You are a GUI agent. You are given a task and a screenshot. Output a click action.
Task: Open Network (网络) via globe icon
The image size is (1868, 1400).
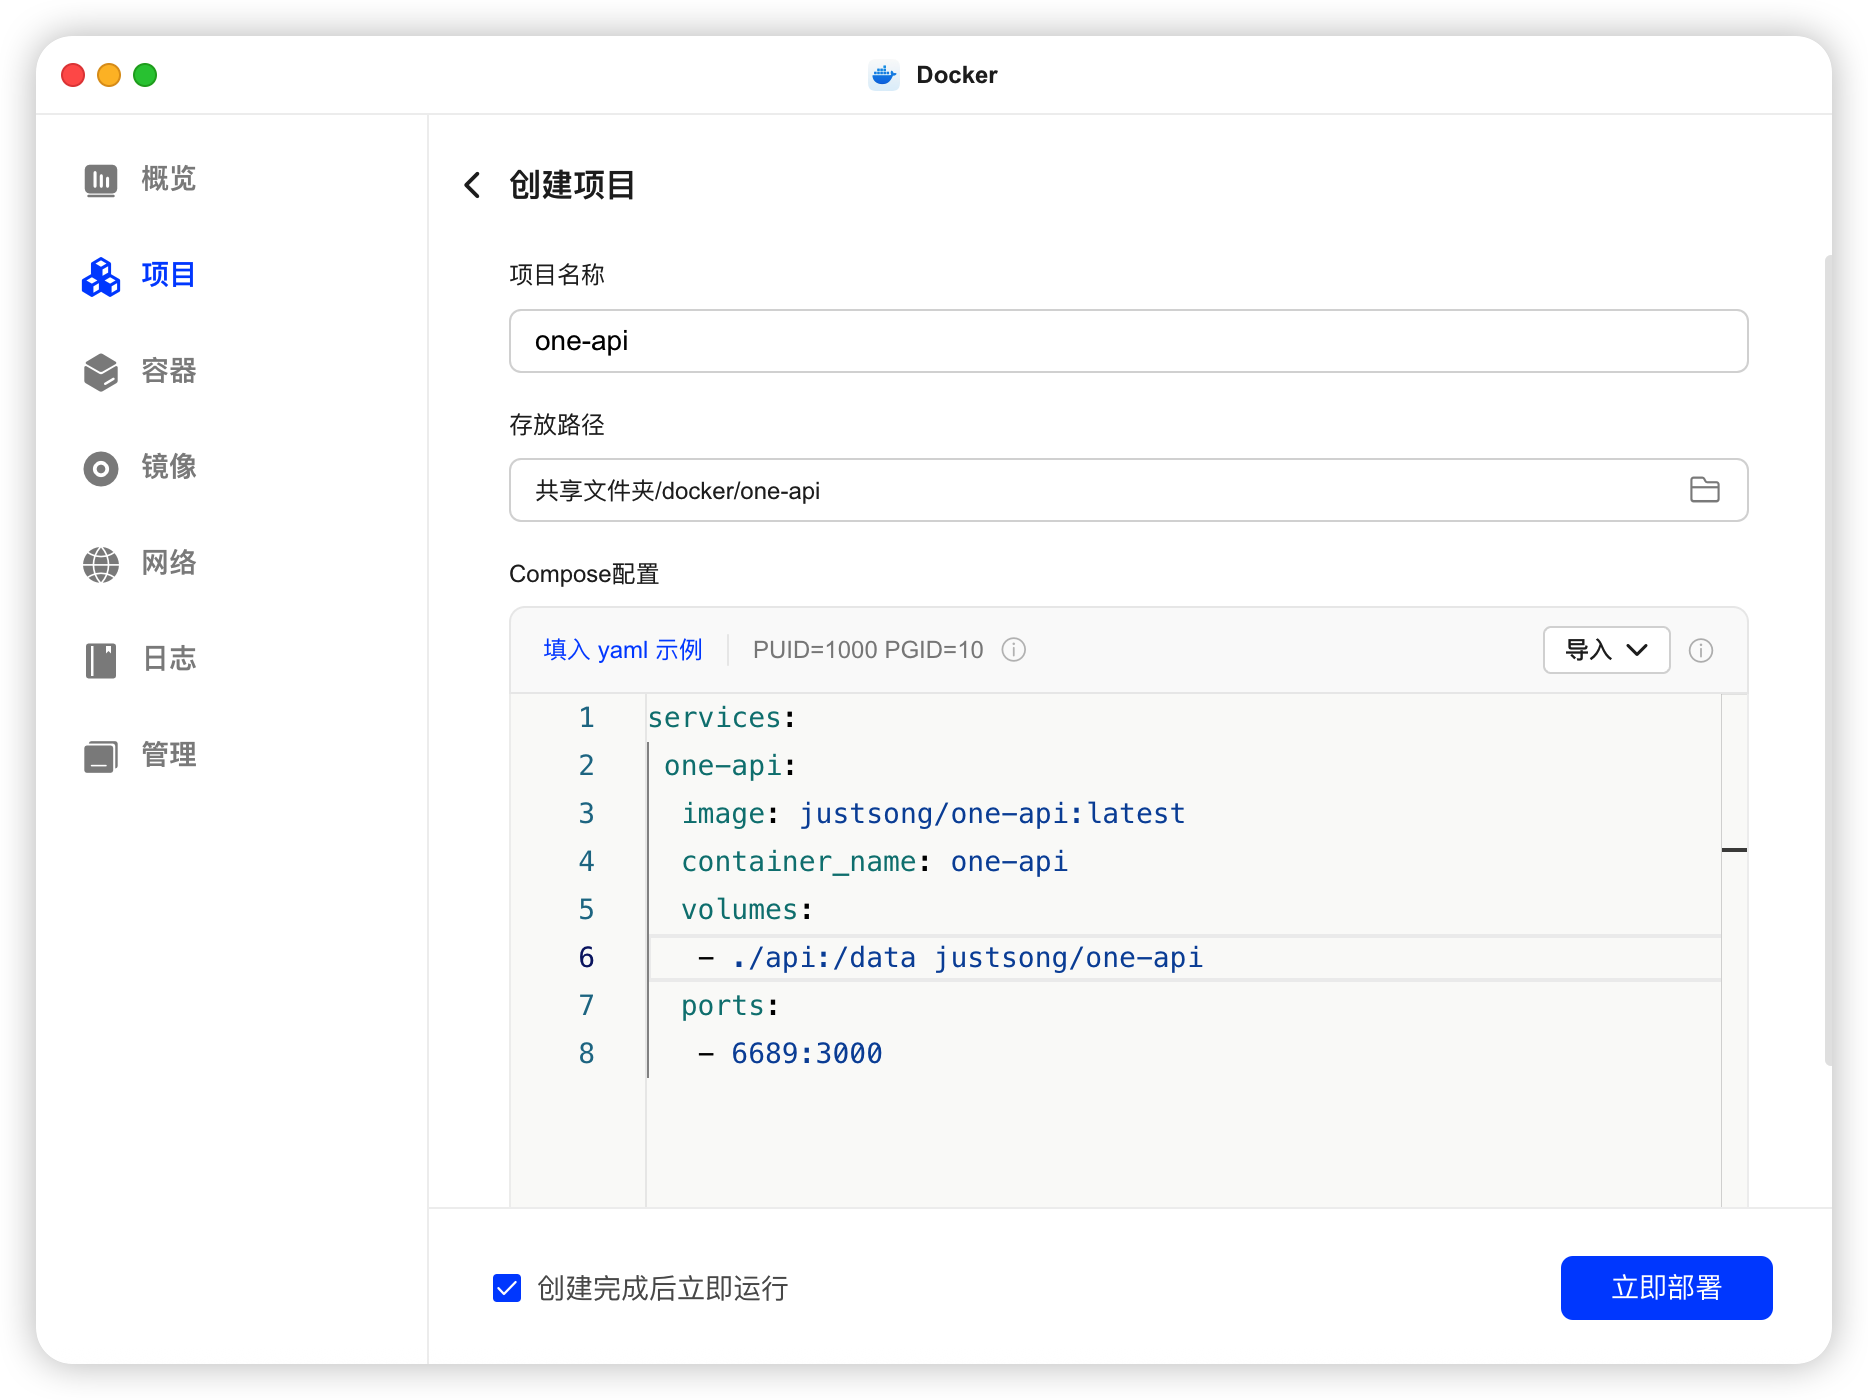point(101,564)
